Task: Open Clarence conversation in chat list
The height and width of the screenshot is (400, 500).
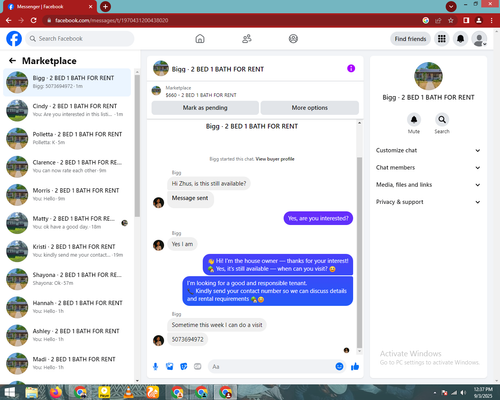Action: pos(67,167)
